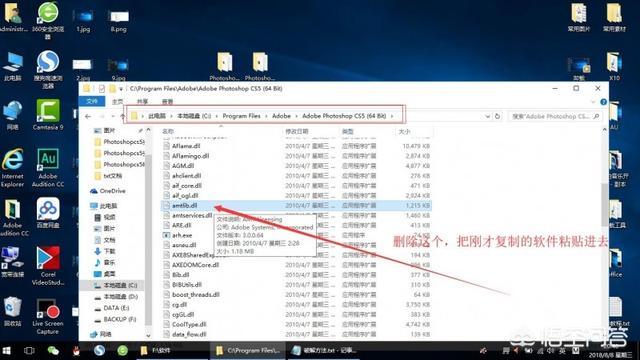Open the 查看 ribbon tab
The height and width of the screenshot is (360, 640).
pos(167,102)
